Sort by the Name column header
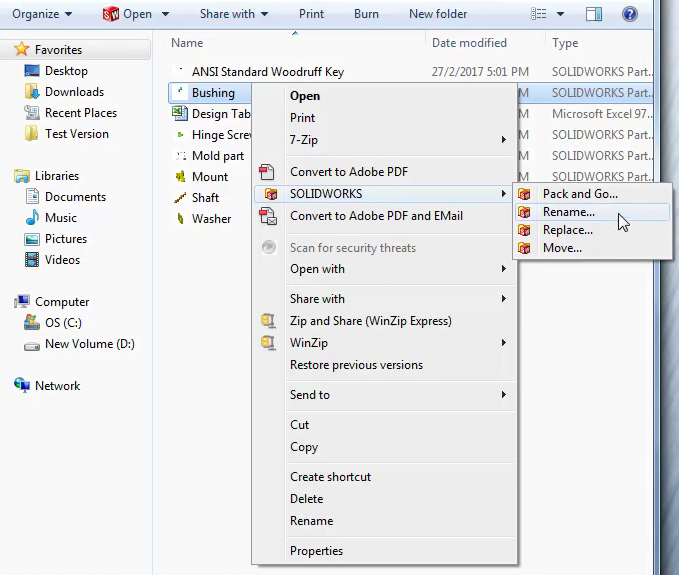 pyautogui.click(x=187, y=43)
